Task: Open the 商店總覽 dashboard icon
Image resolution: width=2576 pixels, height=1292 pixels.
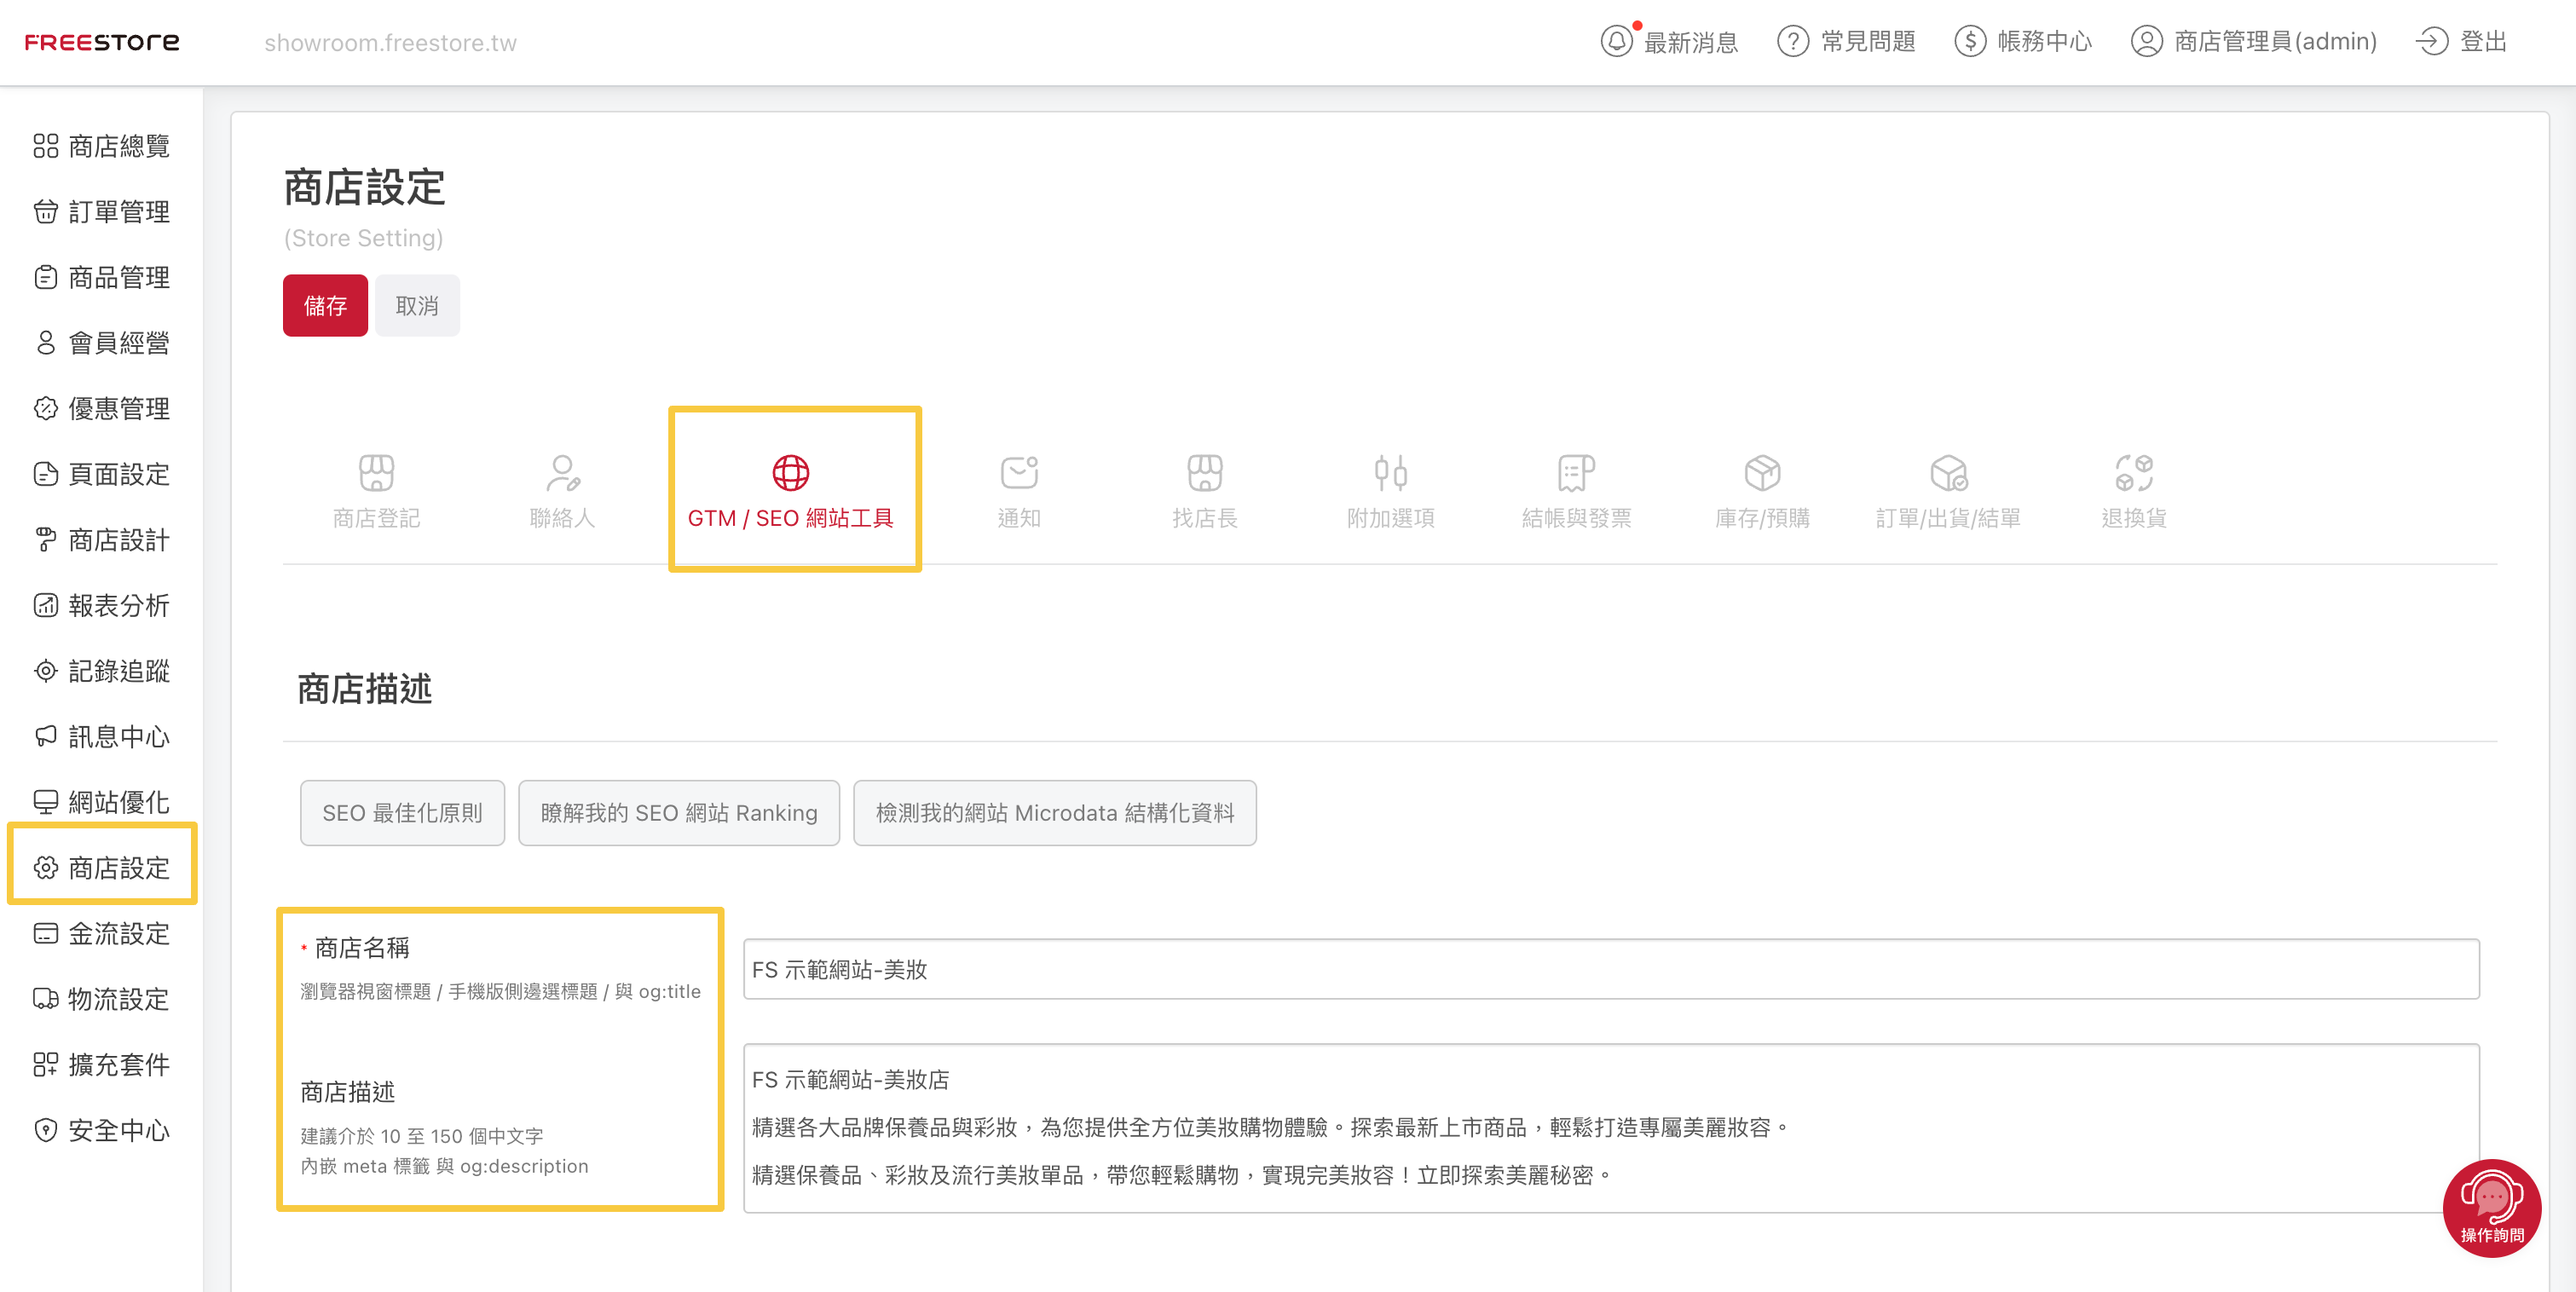Action: [x=46, y=146]
